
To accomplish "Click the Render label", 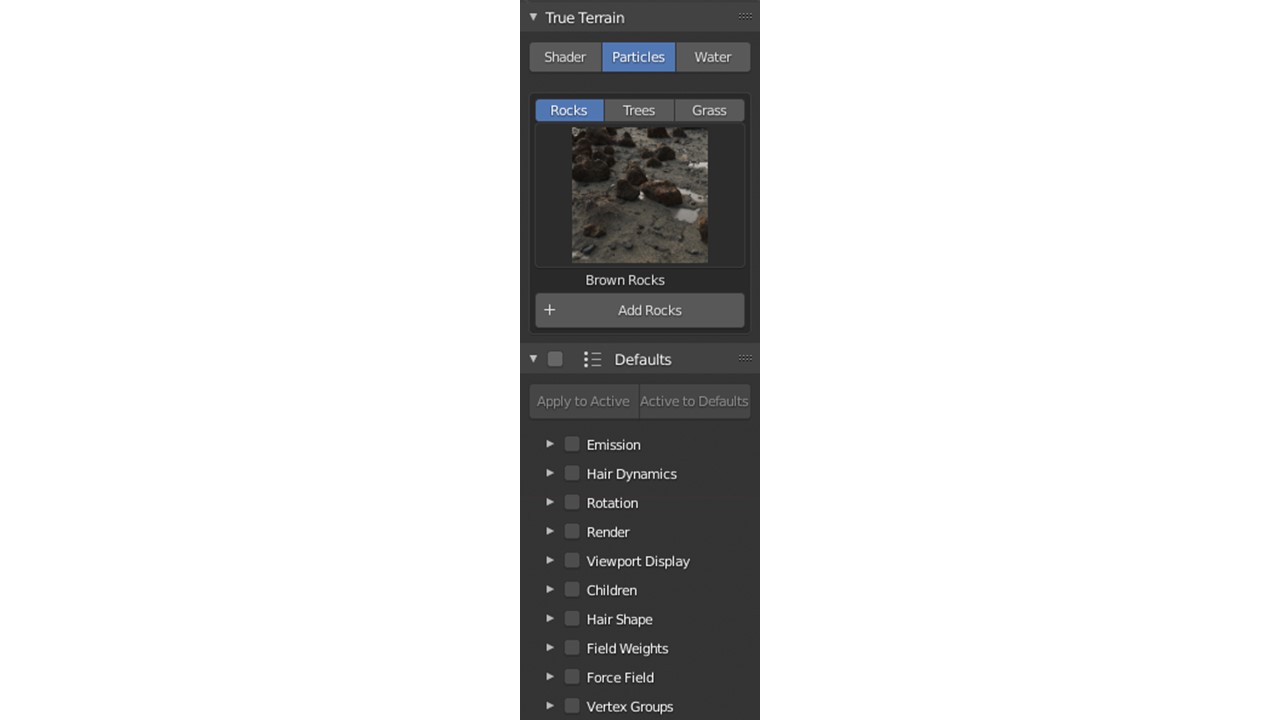I will (x=608, y=532).
